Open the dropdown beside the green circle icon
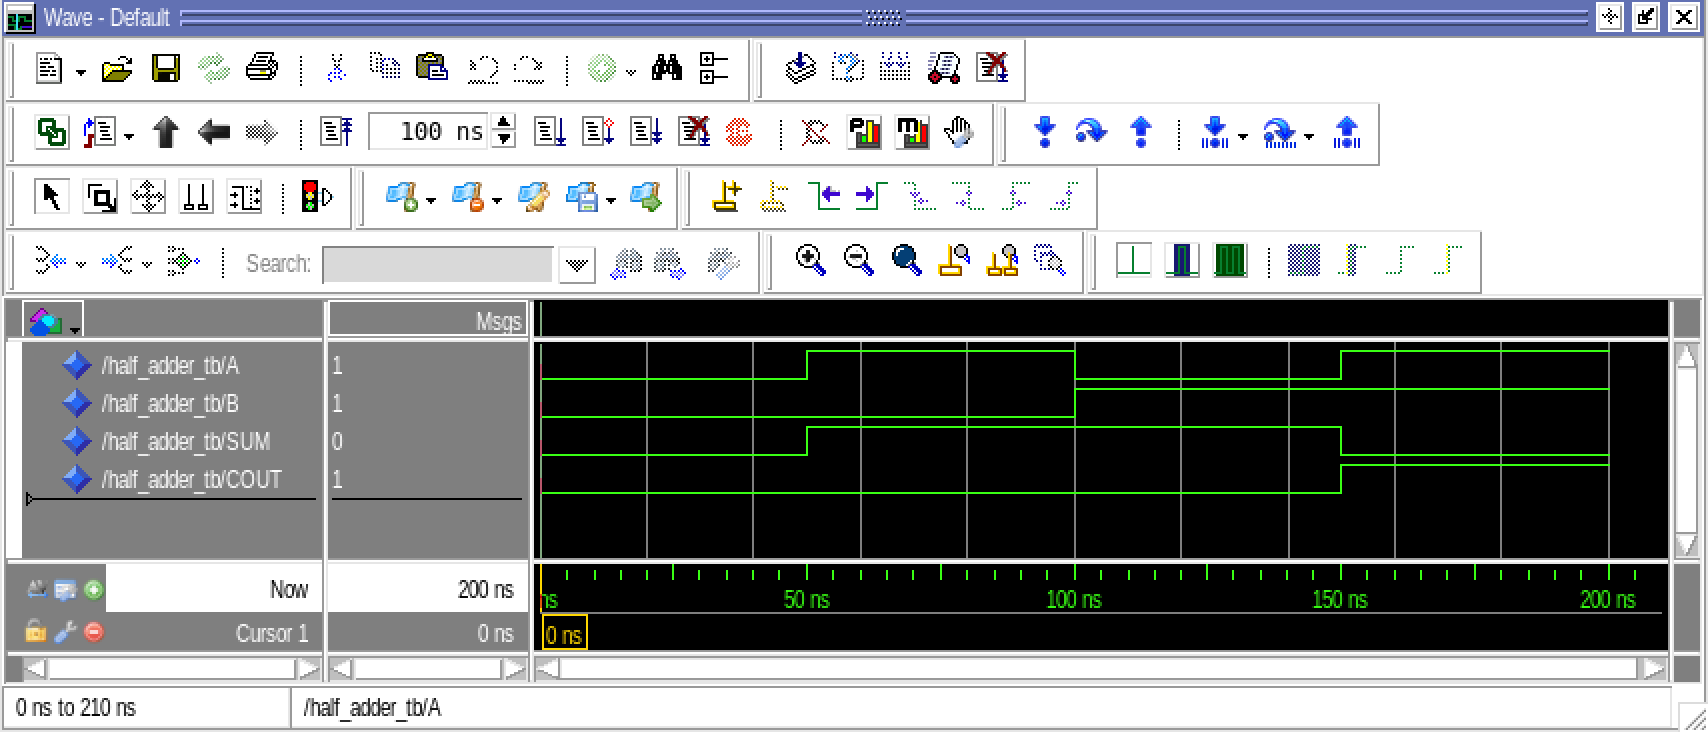 [x=631, y=72]
